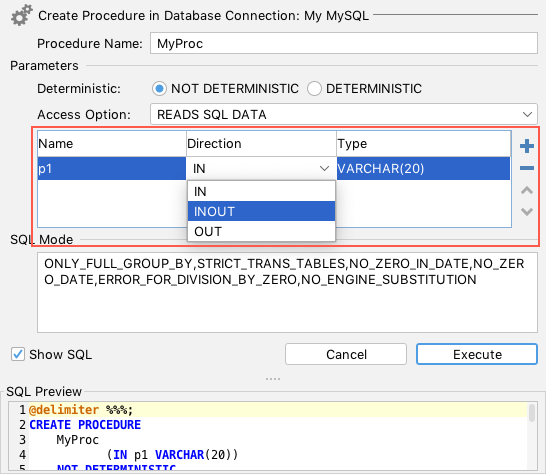Remove selected parameter with minus icon
546x474 pixels.
[x=526, y=168]
